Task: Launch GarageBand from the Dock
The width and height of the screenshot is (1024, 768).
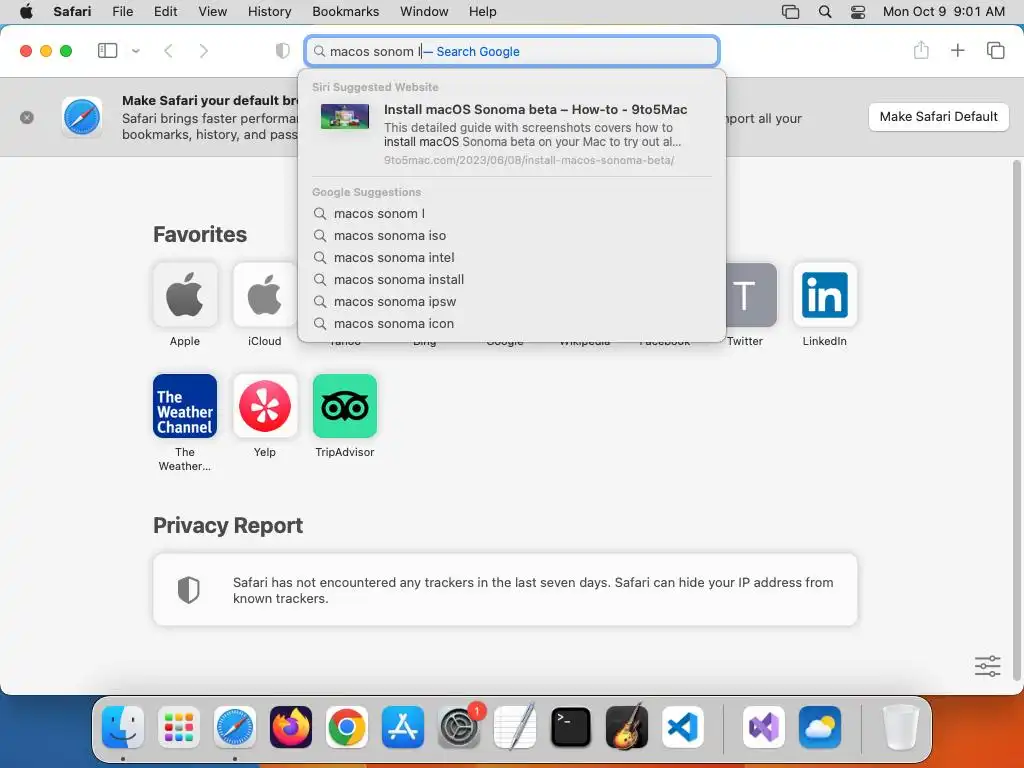Action: 627,727
